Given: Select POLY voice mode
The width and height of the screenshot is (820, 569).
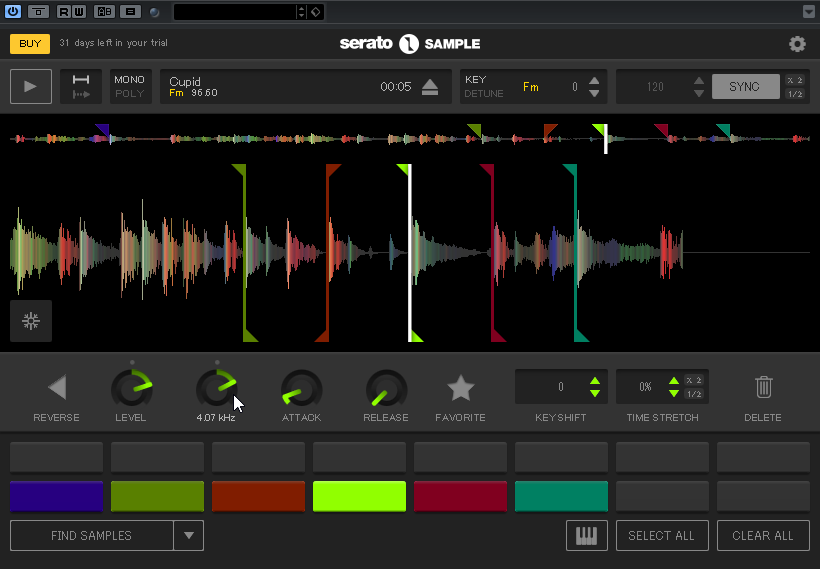Looking at the screenshot, I should coord(129,94).
